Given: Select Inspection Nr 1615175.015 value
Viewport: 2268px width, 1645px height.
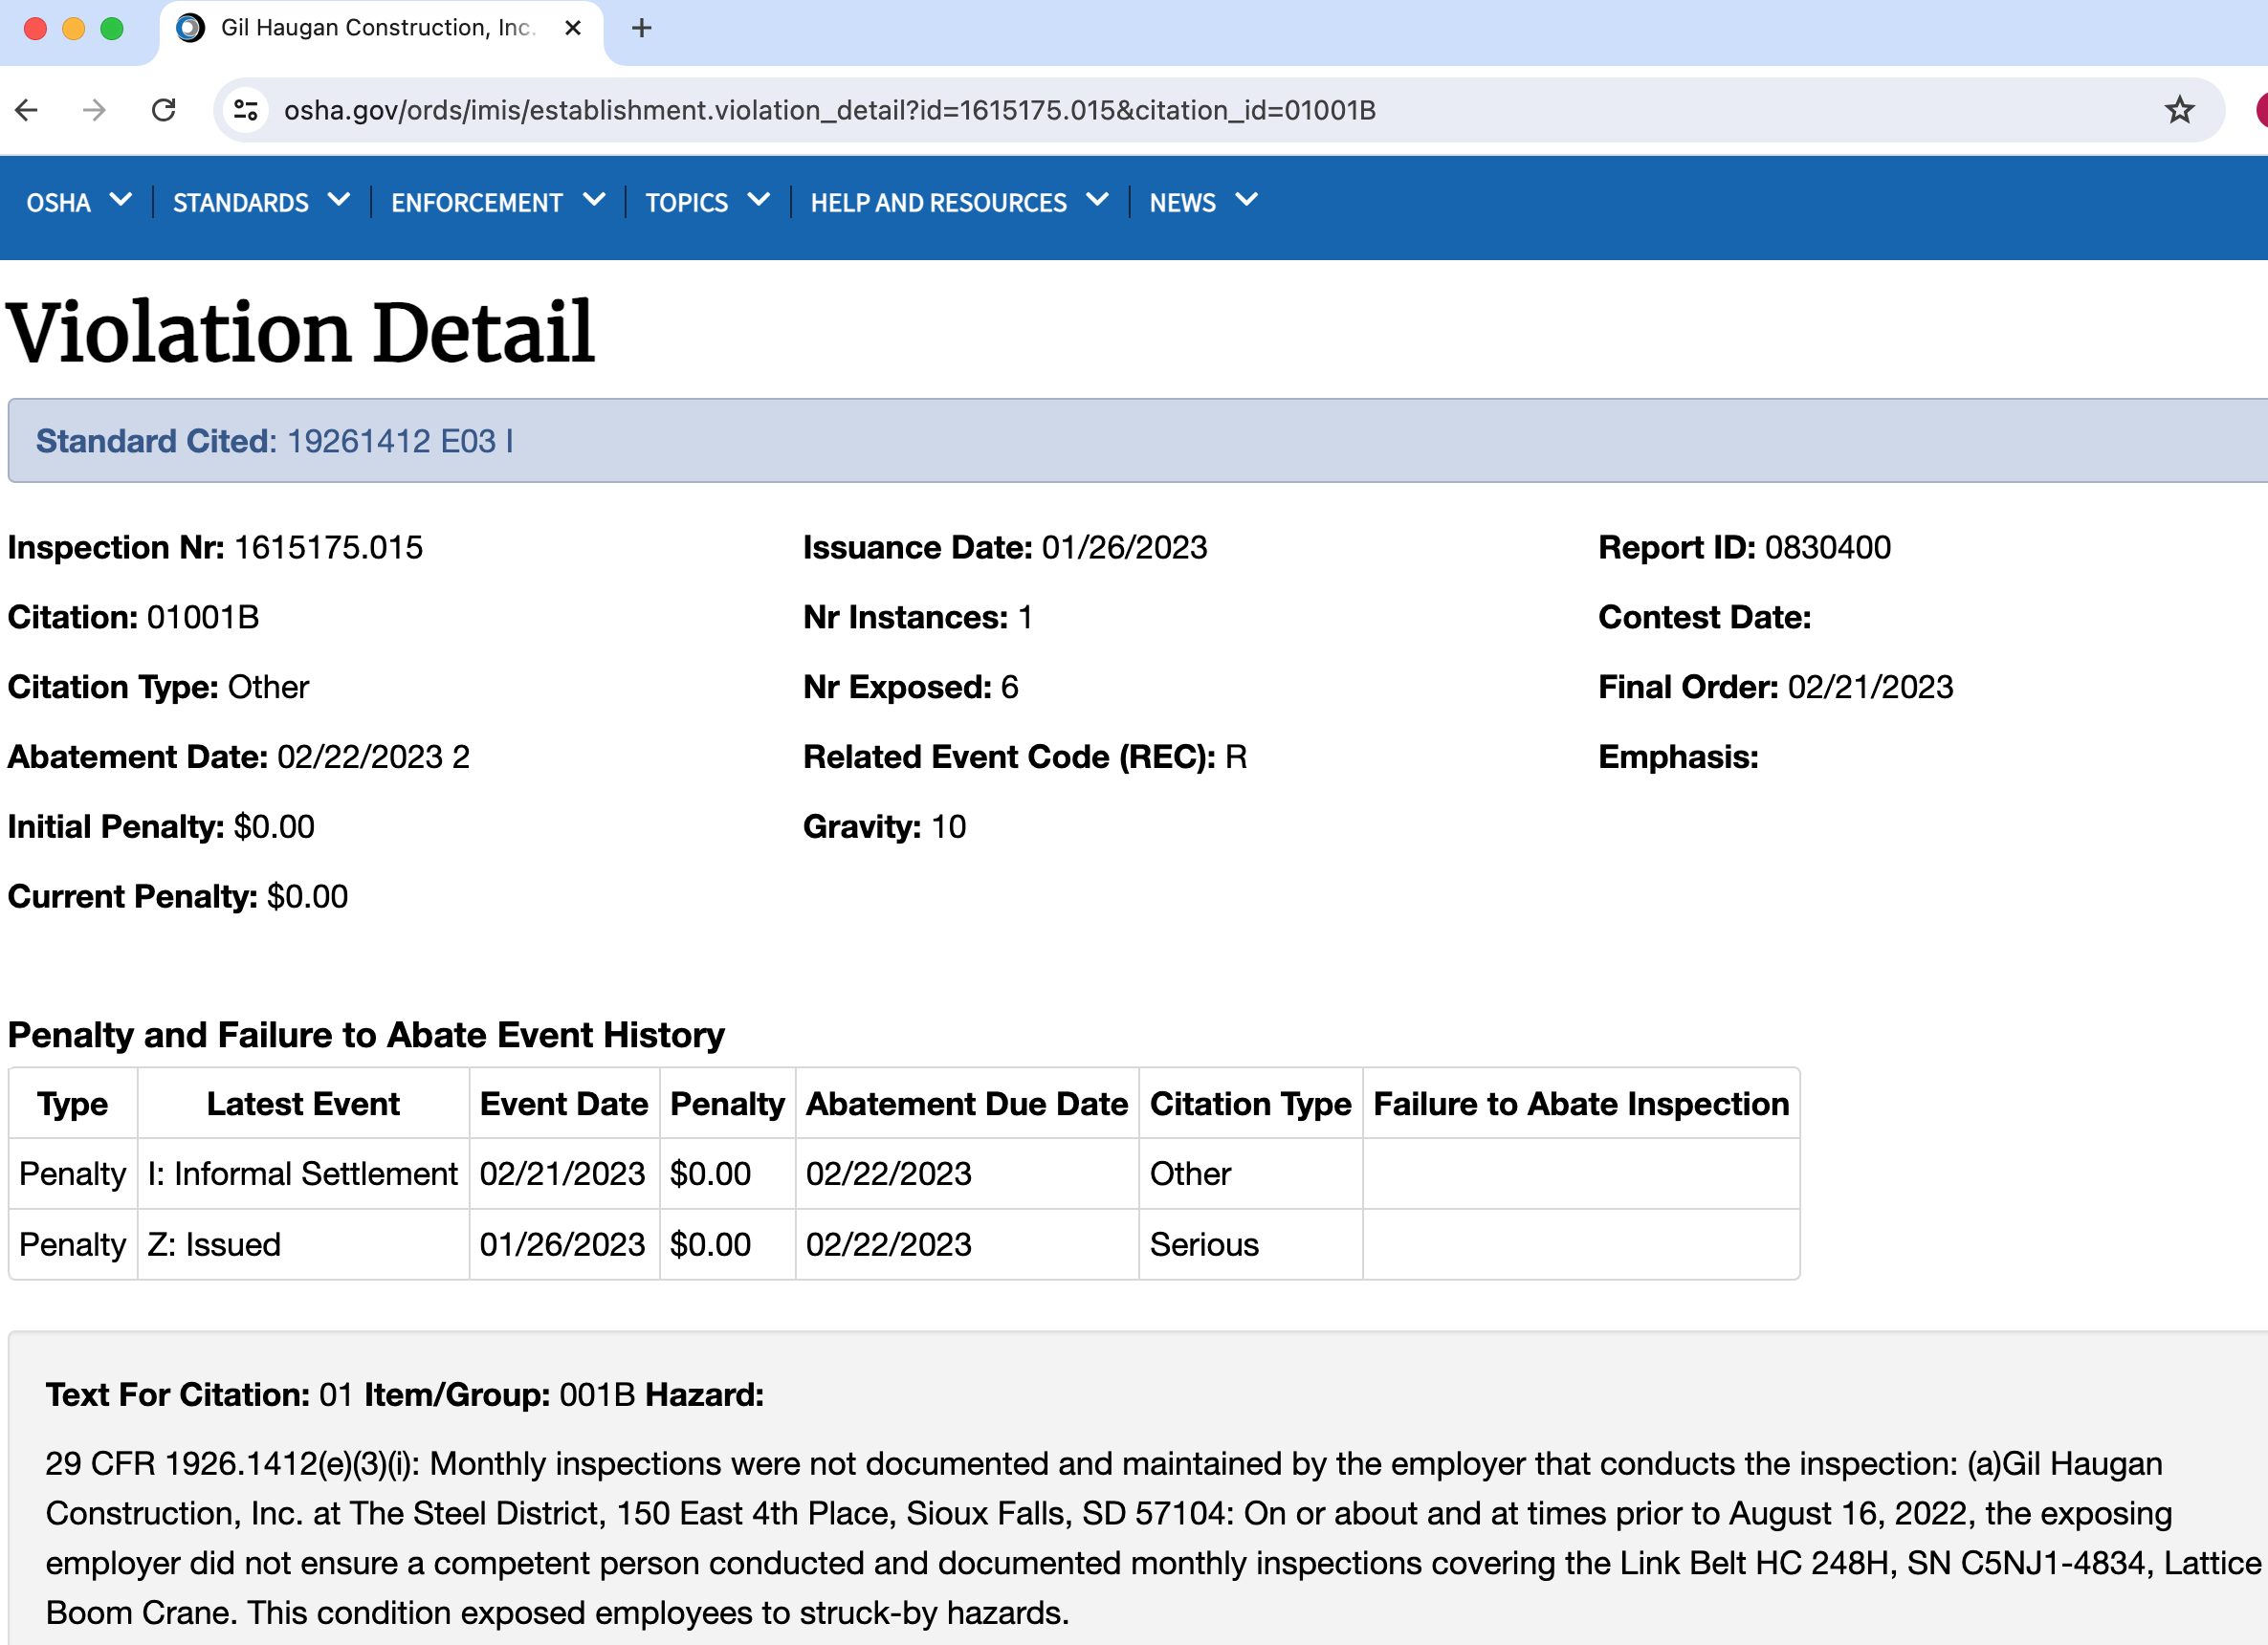Looking at the screenshot, I should pos(328,548).
